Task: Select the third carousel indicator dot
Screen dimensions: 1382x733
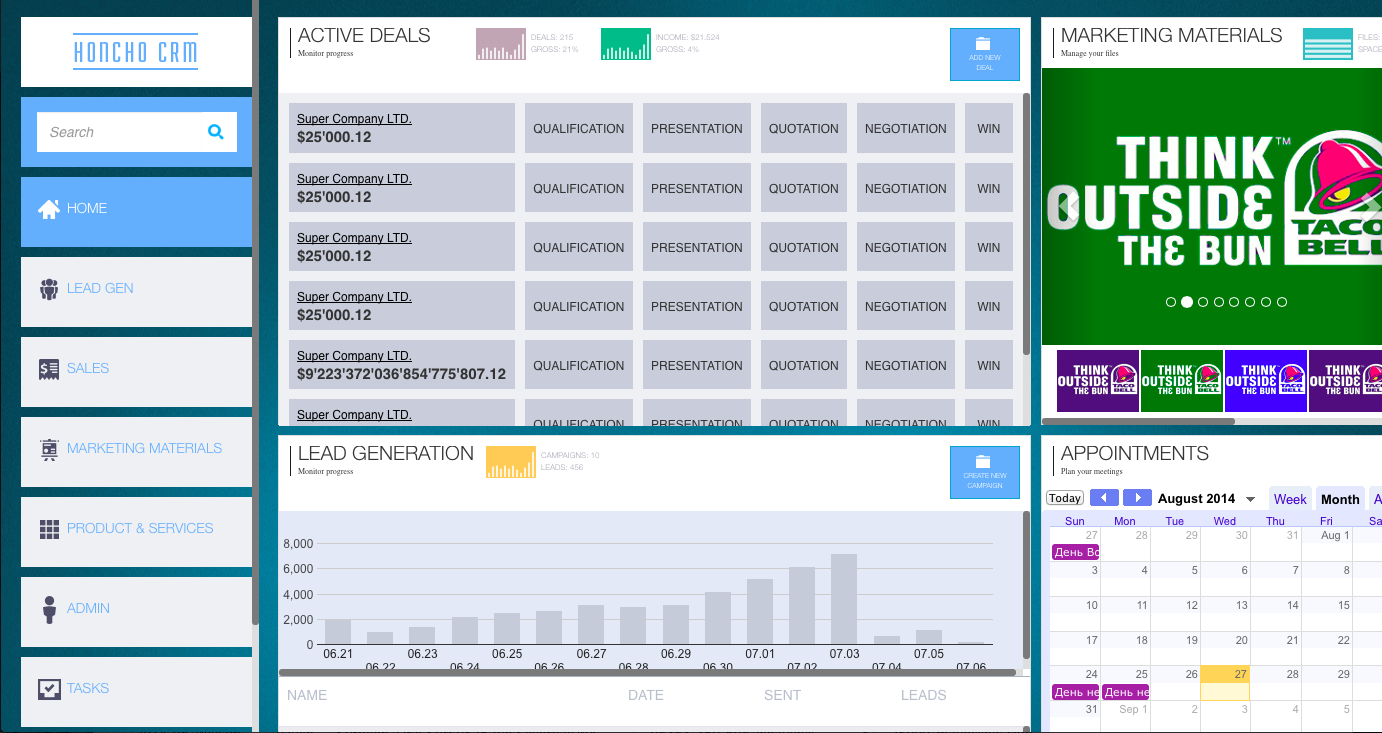Action: coord(1203,302)
